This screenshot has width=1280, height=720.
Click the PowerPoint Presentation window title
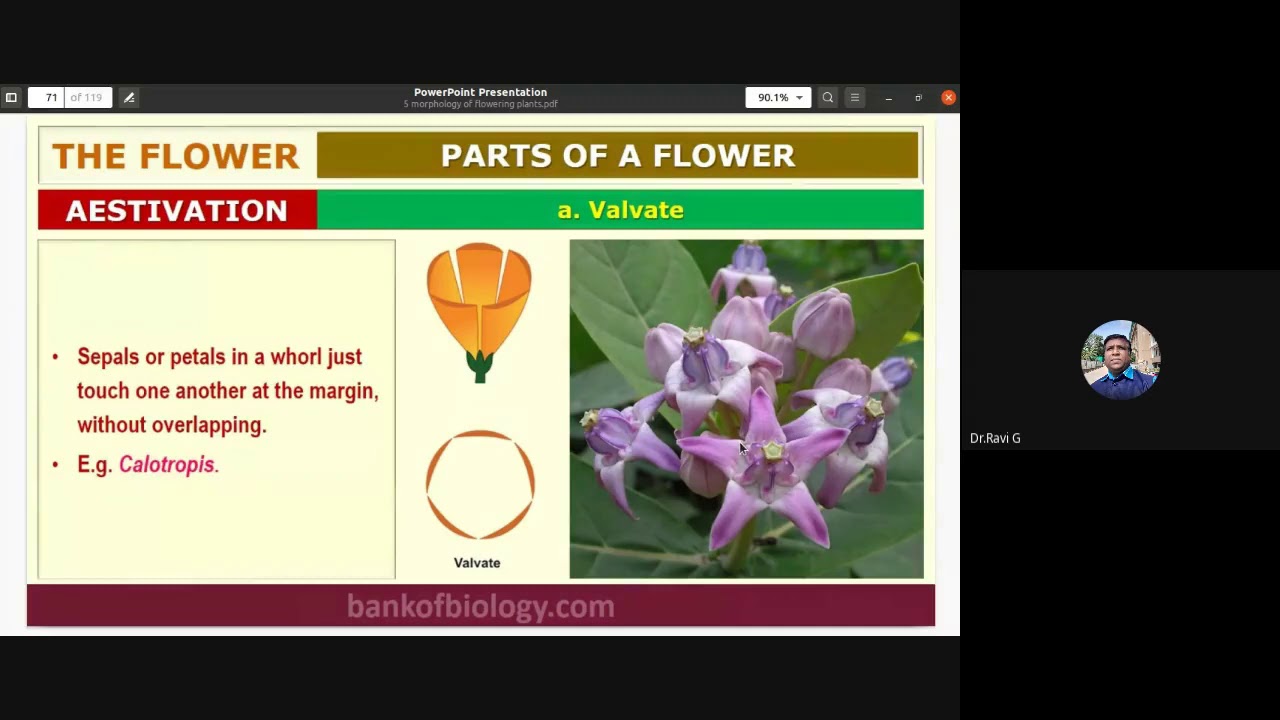pos(480,92)
